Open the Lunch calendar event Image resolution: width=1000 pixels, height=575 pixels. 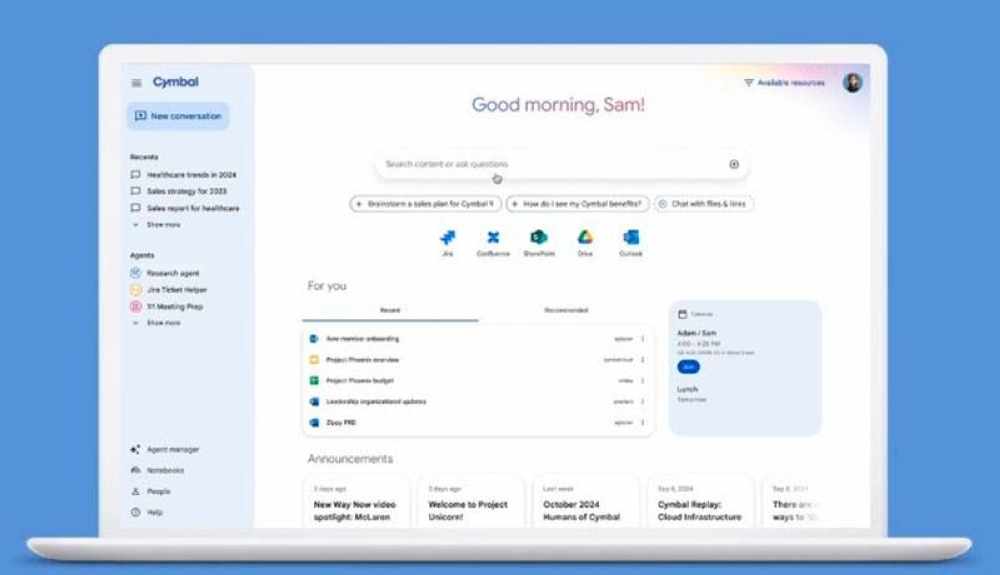pyautogui.click(x=688, y=389)
